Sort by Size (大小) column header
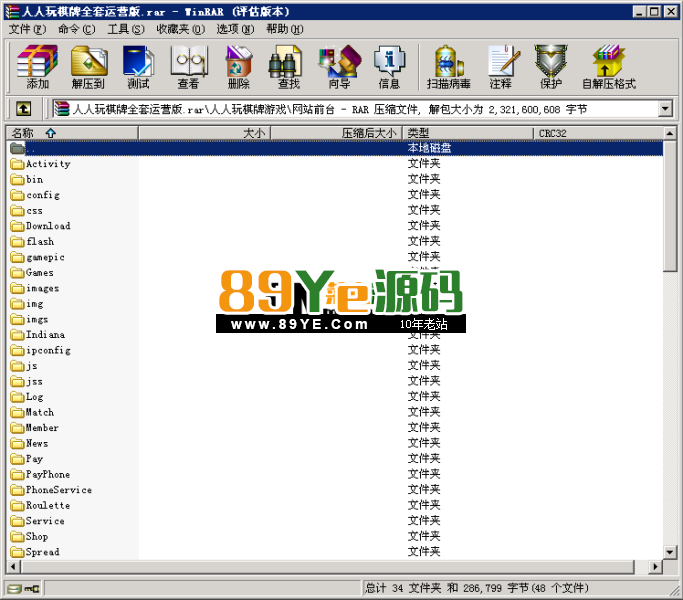Viewport: 683px width, 600px height. (204, 133)
